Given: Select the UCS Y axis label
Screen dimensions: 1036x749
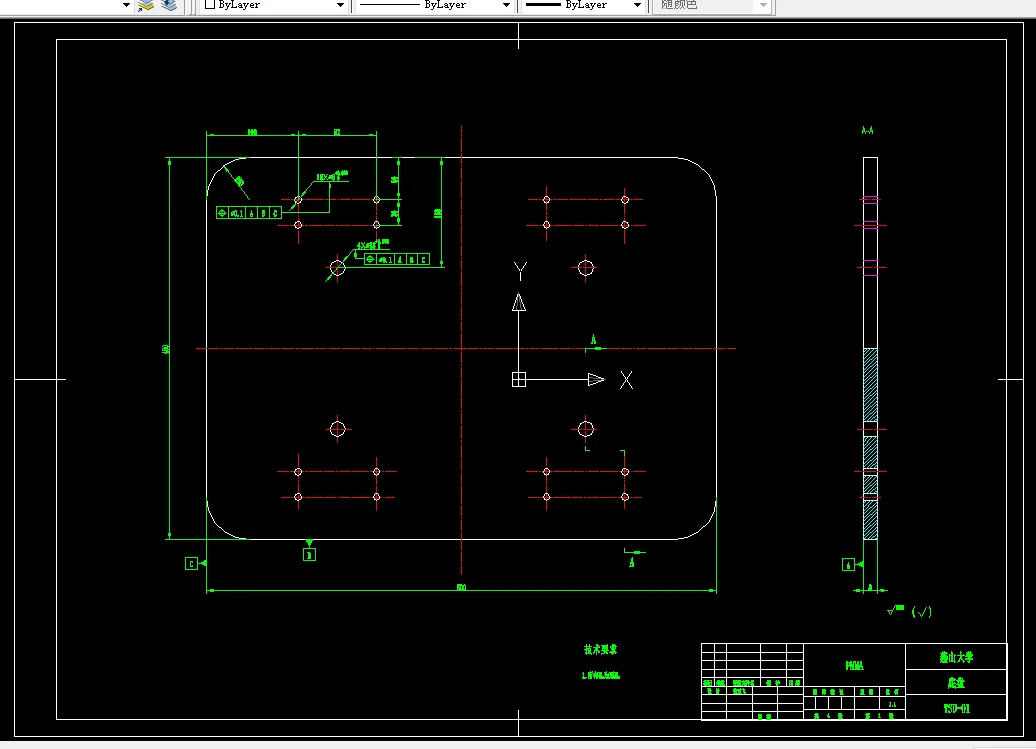Looking at the screenshot, I should coord(520,271).
